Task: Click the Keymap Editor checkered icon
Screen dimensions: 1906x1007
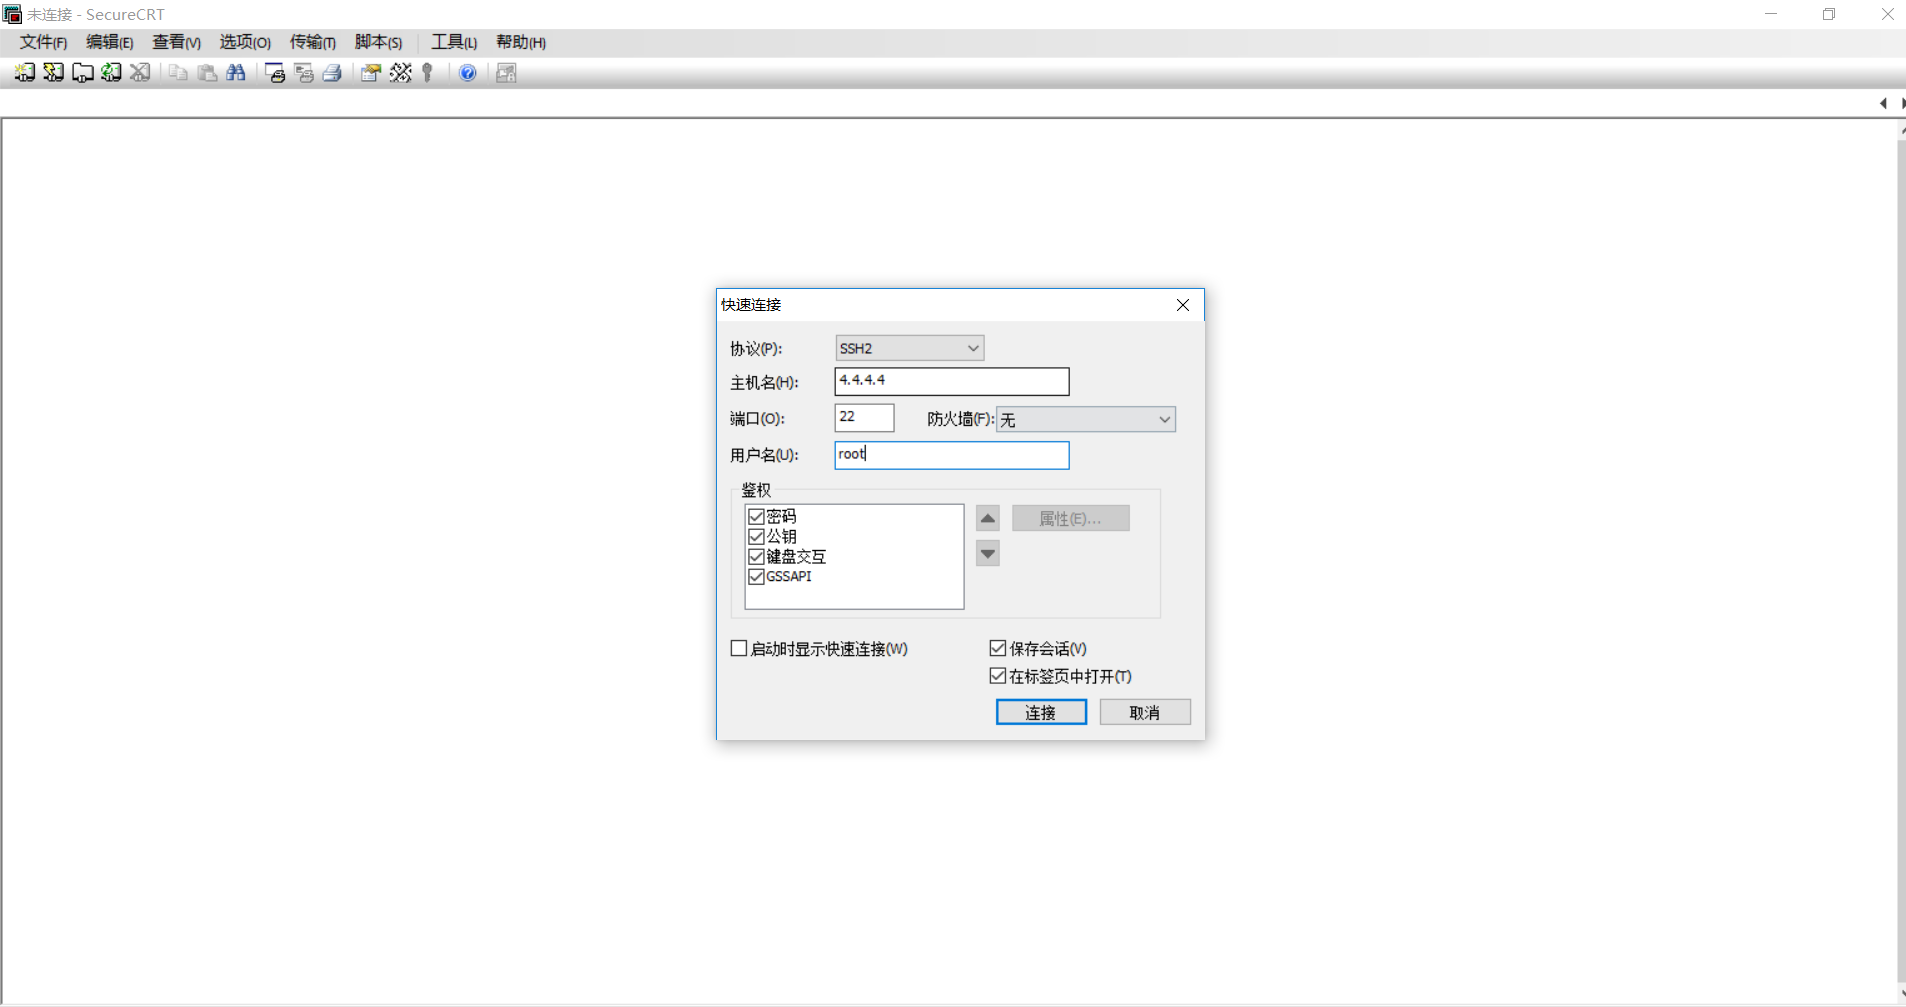Action: [400, 73]
